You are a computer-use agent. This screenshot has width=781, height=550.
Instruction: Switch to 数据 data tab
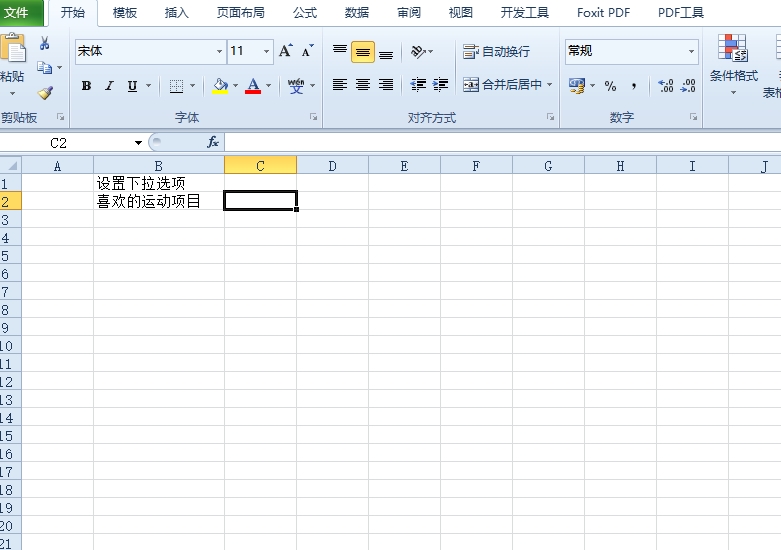pyautogui.click(x=357, y=12)
